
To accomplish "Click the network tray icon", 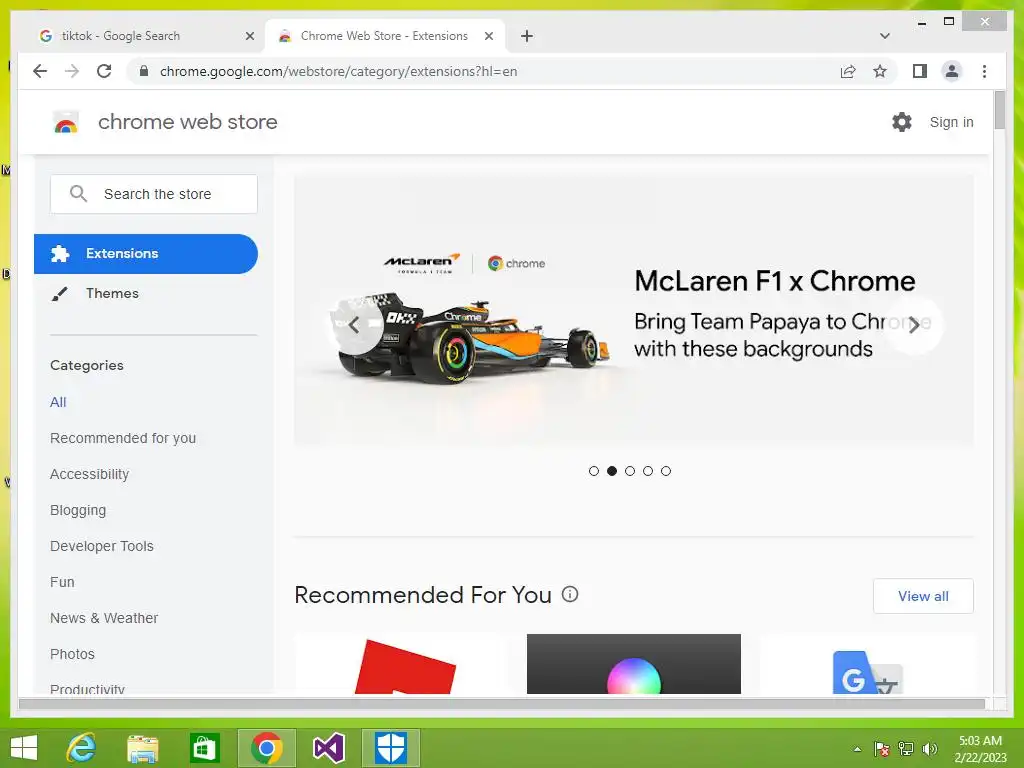I will pos(906,749).
